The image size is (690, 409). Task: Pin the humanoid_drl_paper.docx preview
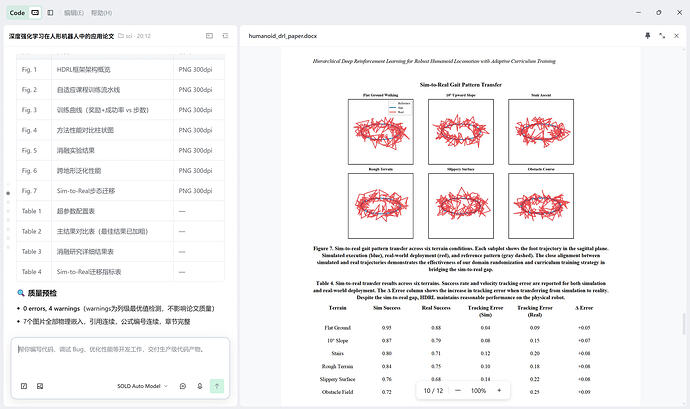647,36
